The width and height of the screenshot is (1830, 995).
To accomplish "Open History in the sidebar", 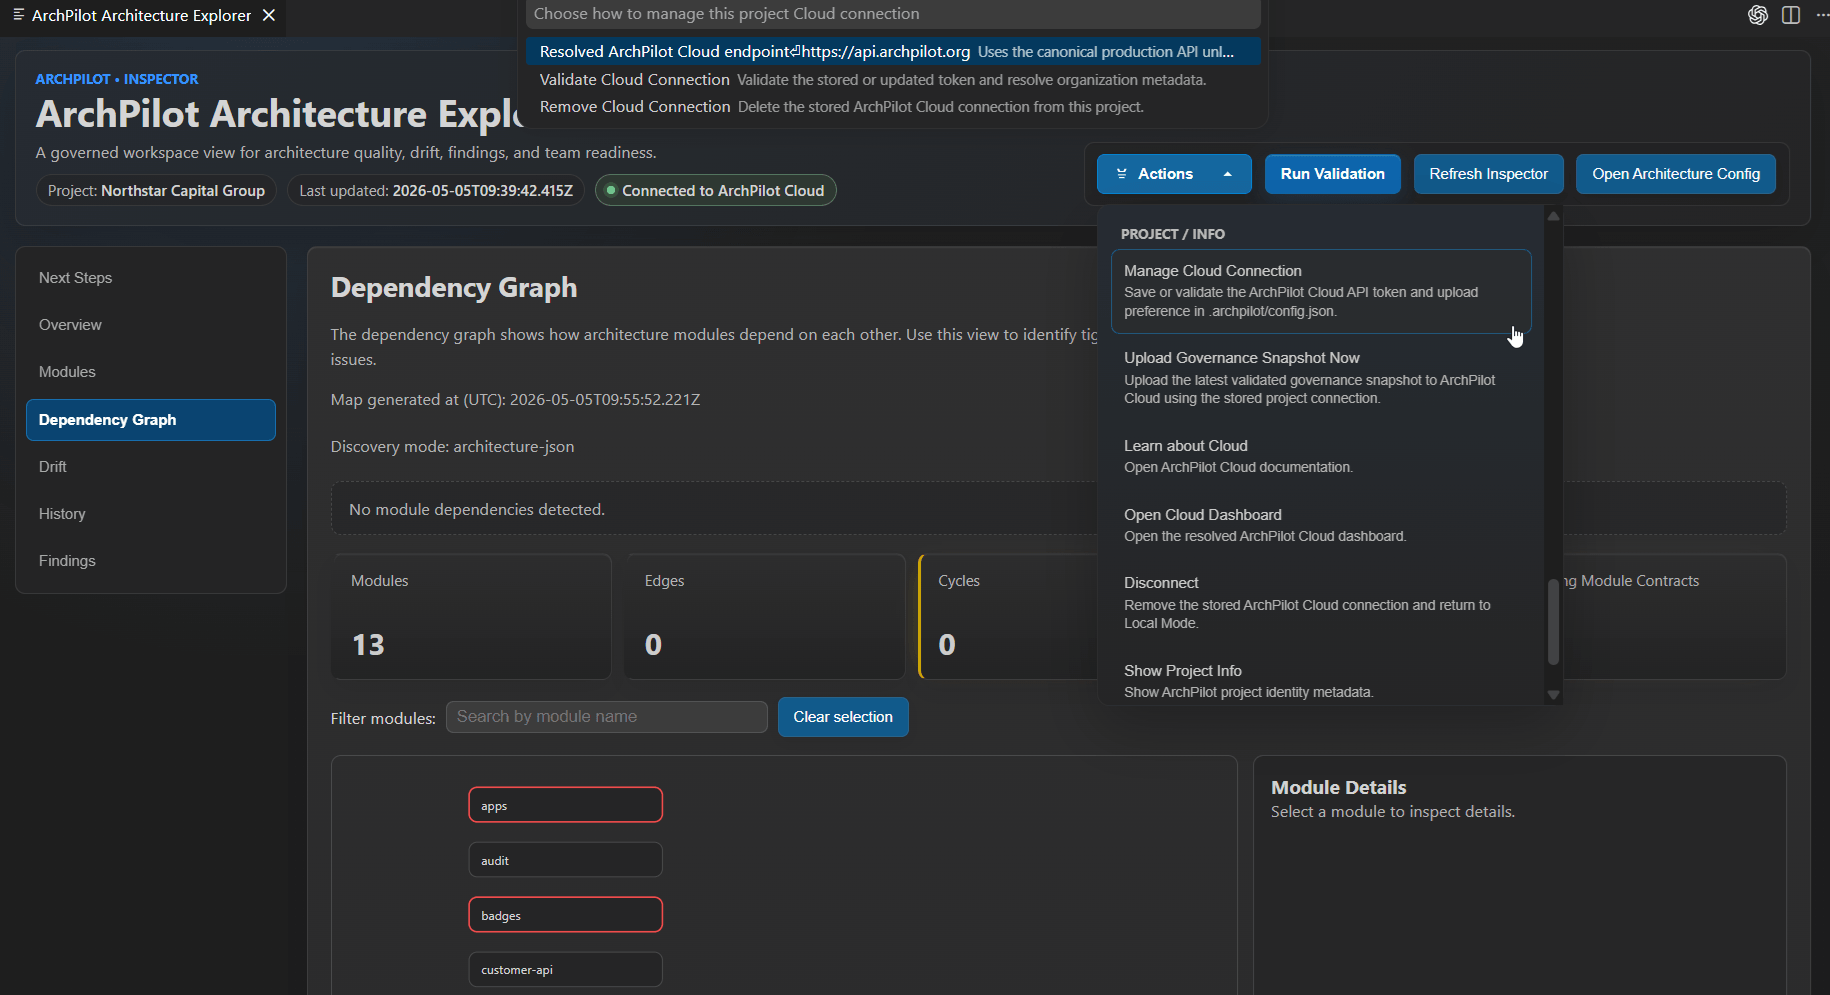I will (151, 514).
